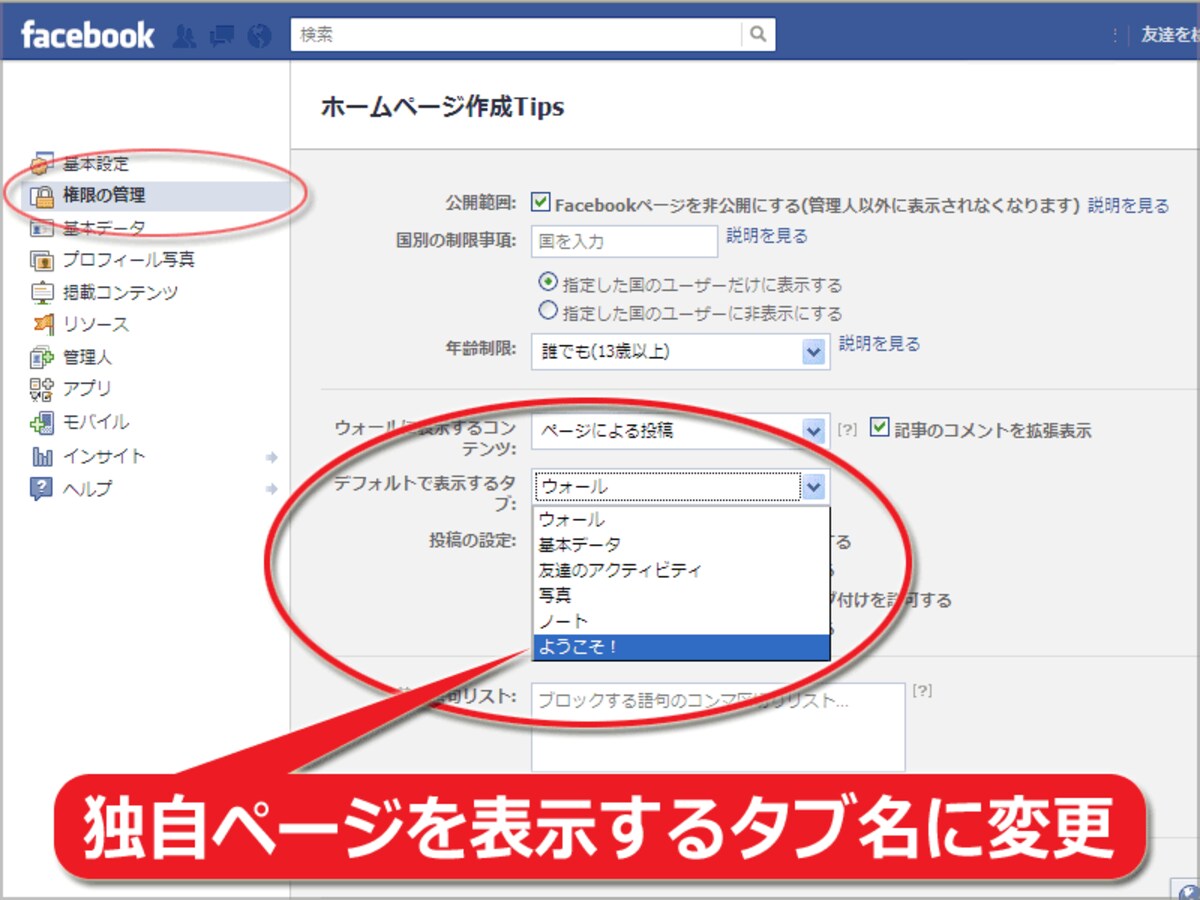Screen dimensions: 1200x900
Task: Click the アプリ sidebar icon
Action: click(41, 389)
